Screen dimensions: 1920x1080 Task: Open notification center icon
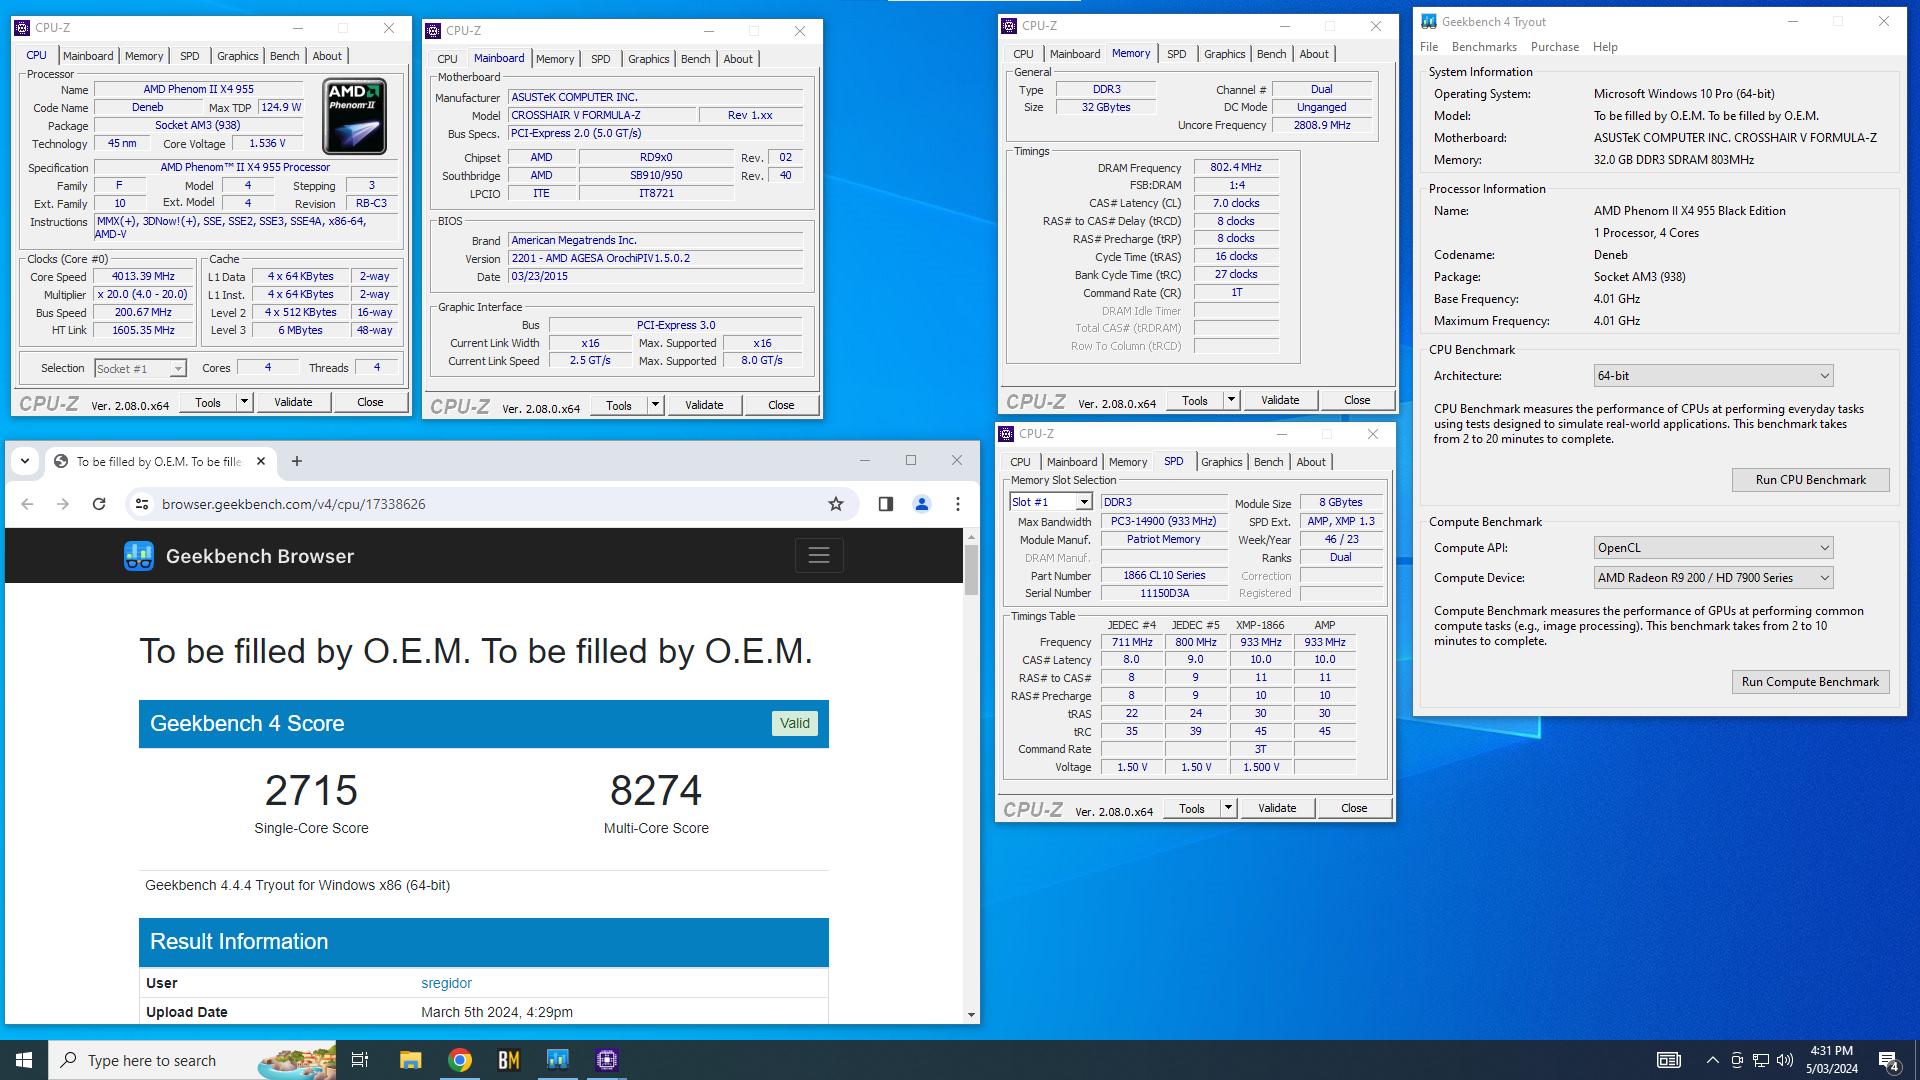(x=1888, y=1061)
